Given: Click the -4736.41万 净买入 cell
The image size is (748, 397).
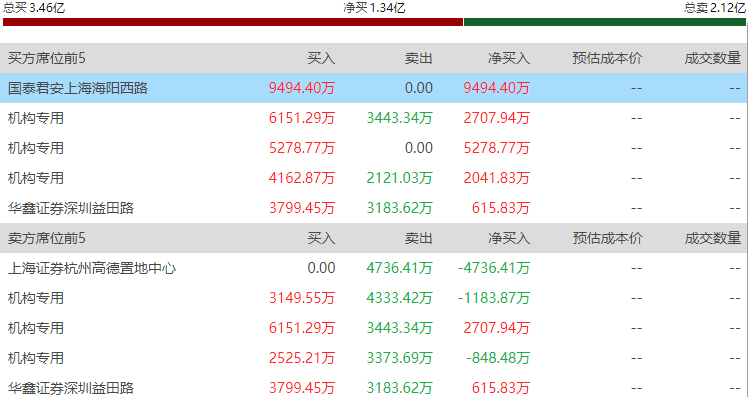Looking at the screenshot, I should click(494, 268).
